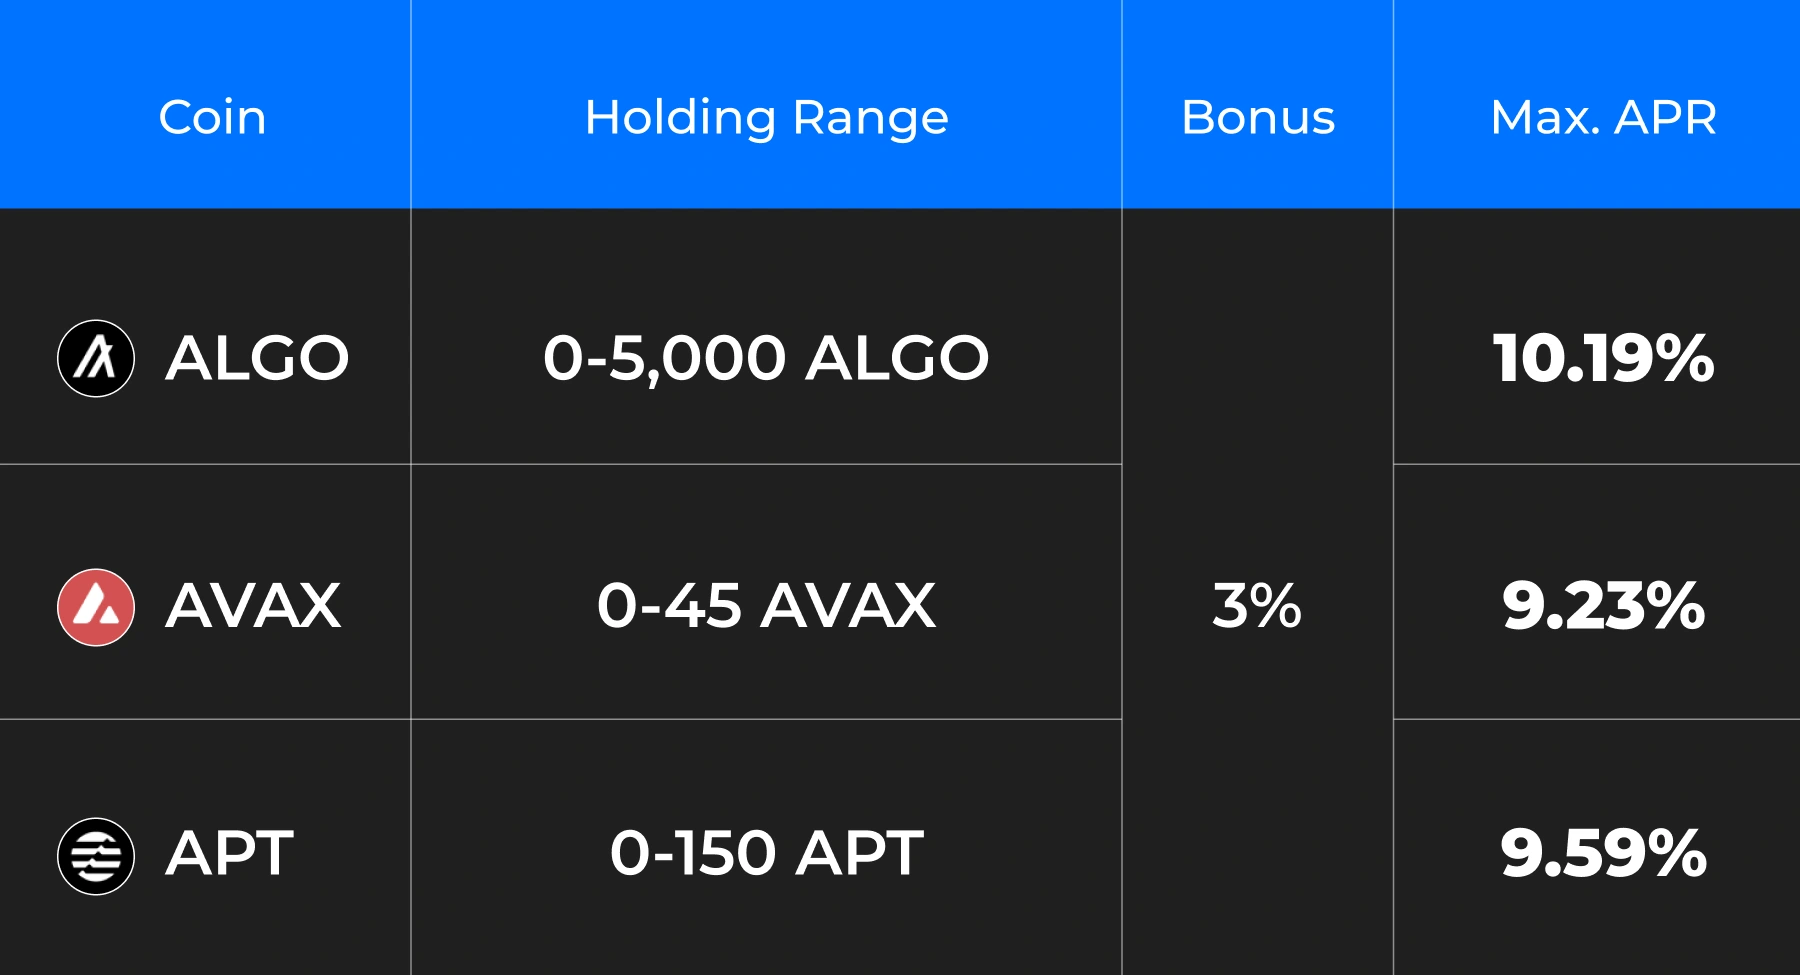Select the 9.59% max APR value

click(1603, 854)
